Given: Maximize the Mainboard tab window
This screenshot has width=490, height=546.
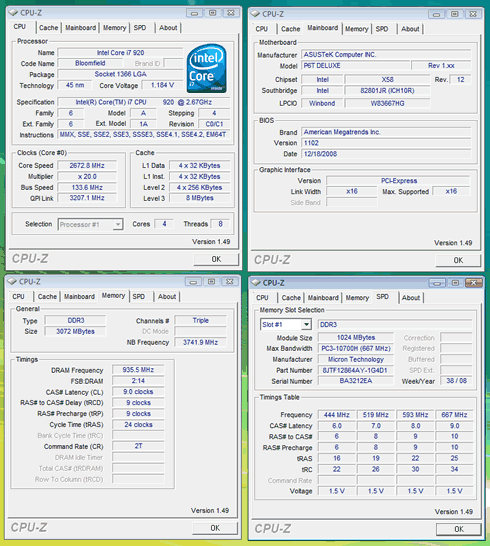Looking at the screenshot, I should point(454,14).
